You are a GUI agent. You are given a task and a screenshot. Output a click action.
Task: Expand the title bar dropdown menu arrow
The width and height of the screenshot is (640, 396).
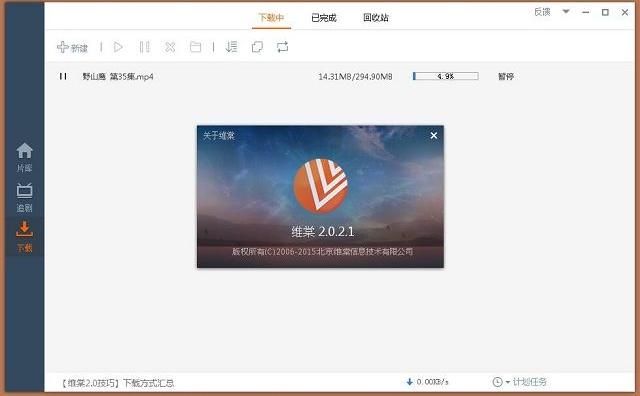pos(566,12)
